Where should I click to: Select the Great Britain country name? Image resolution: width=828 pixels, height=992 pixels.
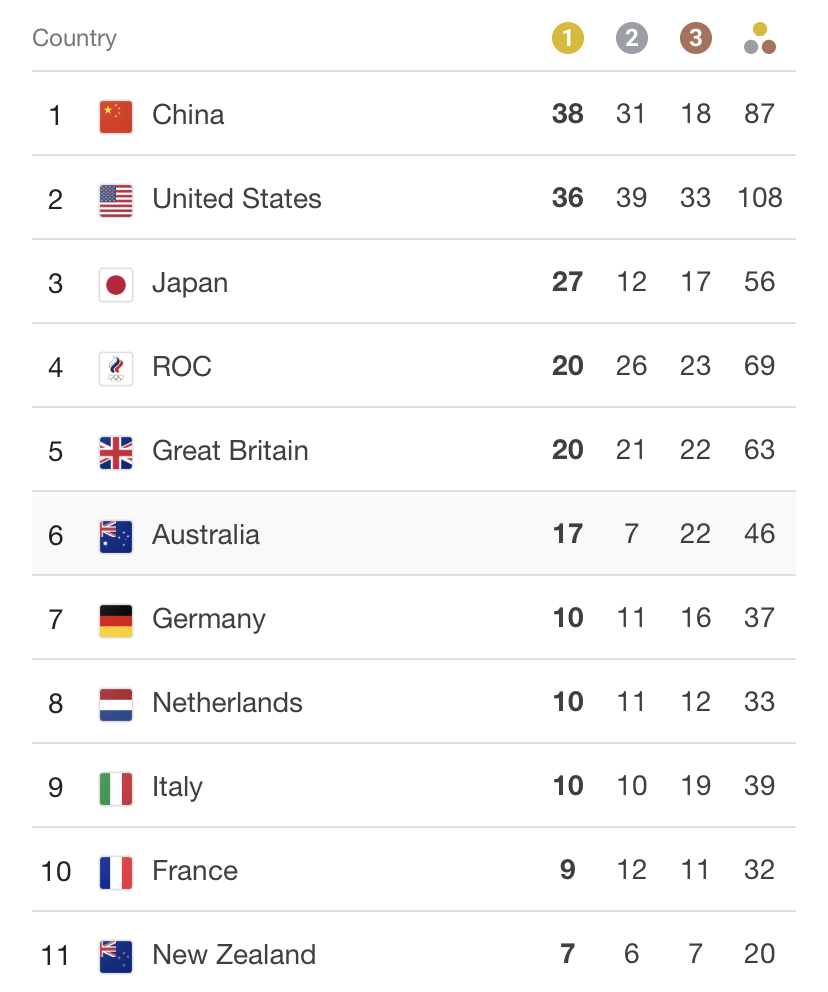tap(230, 451)
